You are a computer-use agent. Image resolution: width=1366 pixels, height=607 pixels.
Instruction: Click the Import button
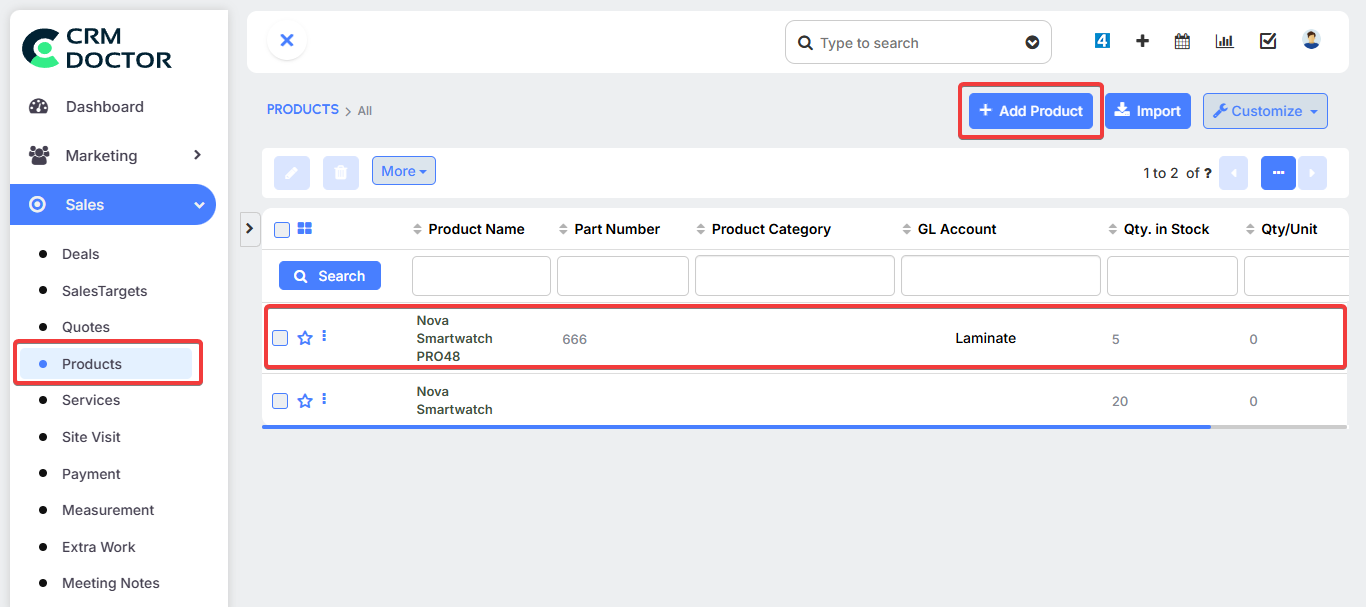click(x=1147, y=111)
